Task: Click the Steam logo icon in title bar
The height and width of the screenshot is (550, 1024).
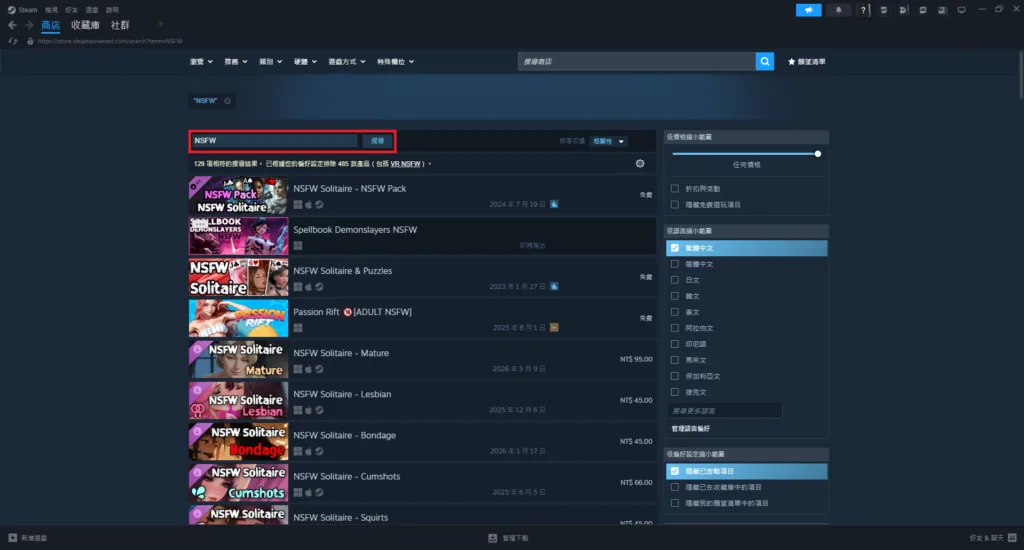Action: [11, 10]
